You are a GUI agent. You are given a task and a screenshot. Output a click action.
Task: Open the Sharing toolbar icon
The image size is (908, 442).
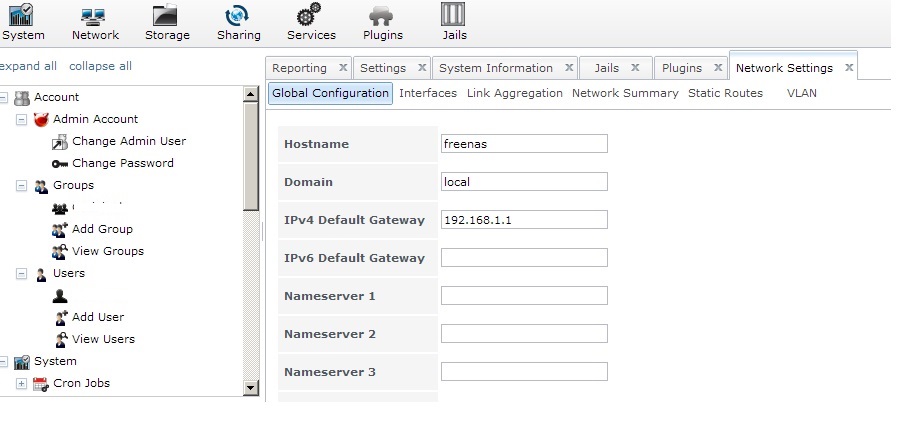point(237,16)
